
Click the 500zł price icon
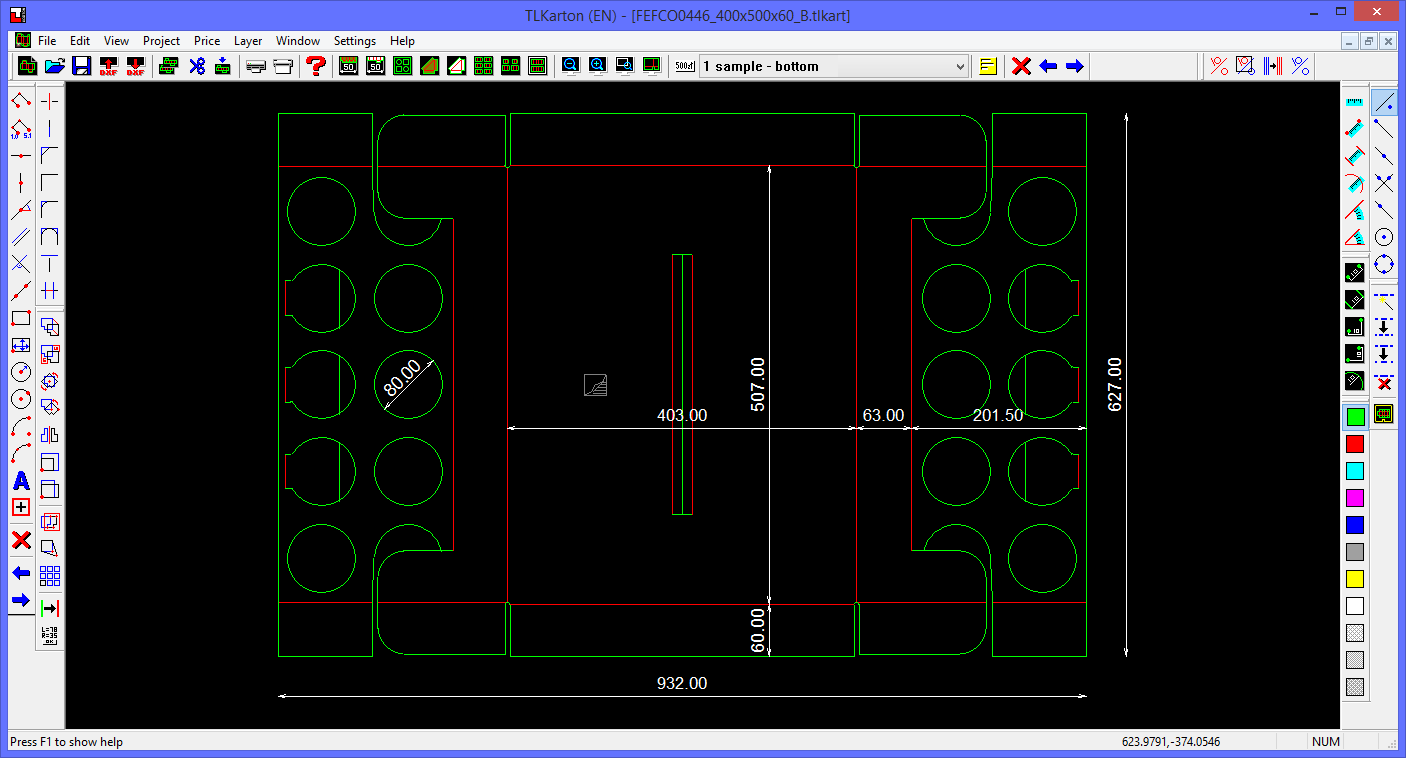(x=685, y=66)
